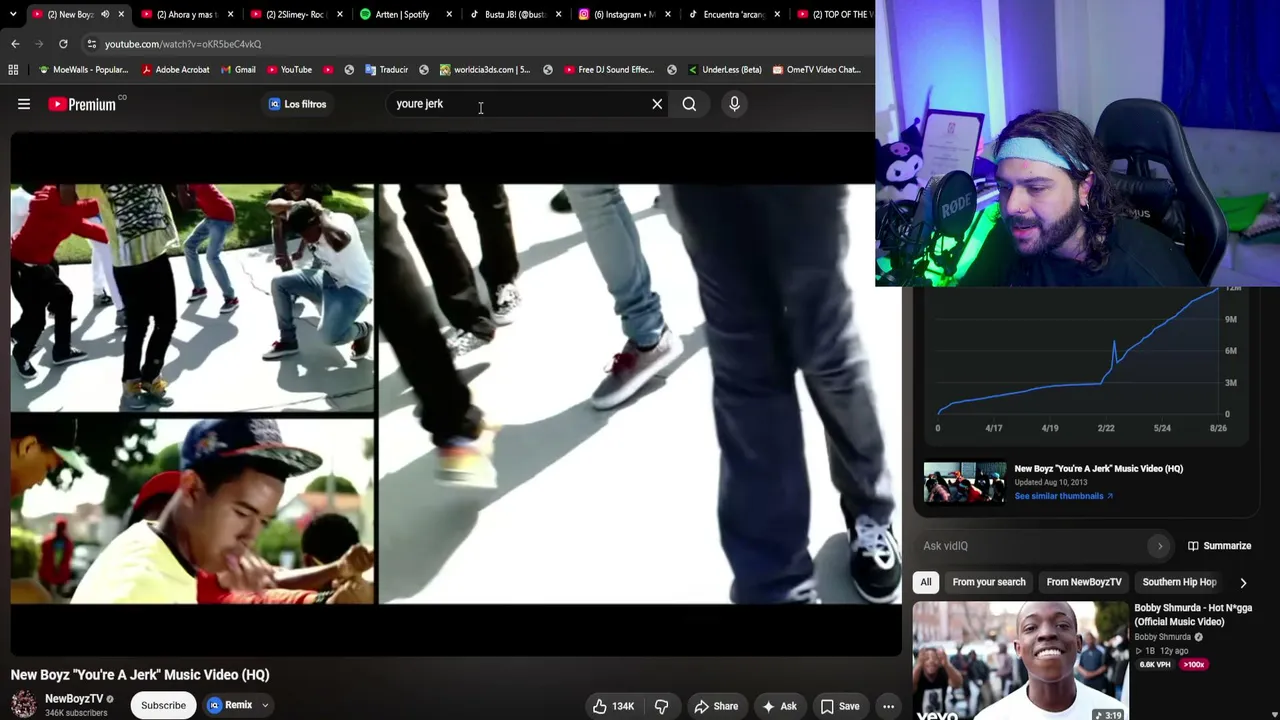Image resolution: width=1280 pixels, height=720 pixels.
Task: Click the browser forward arrow
Action: tap(39, 44)
